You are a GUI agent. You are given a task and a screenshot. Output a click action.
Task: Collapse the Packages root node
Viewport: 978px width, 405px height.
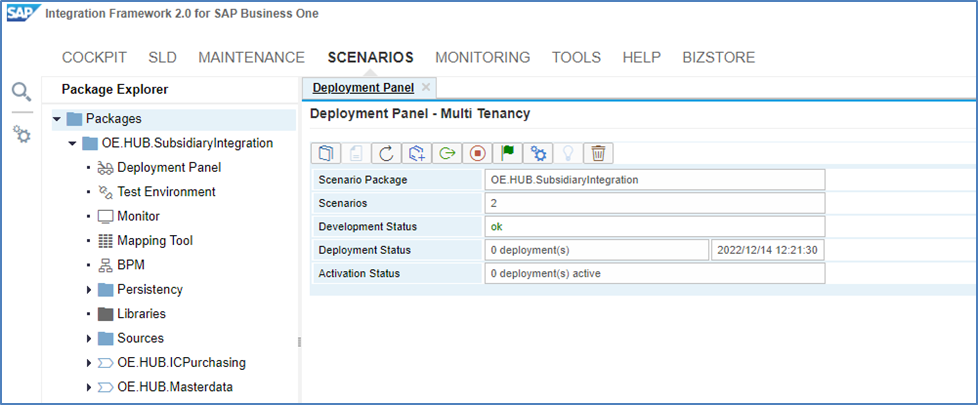click(57, 119)
